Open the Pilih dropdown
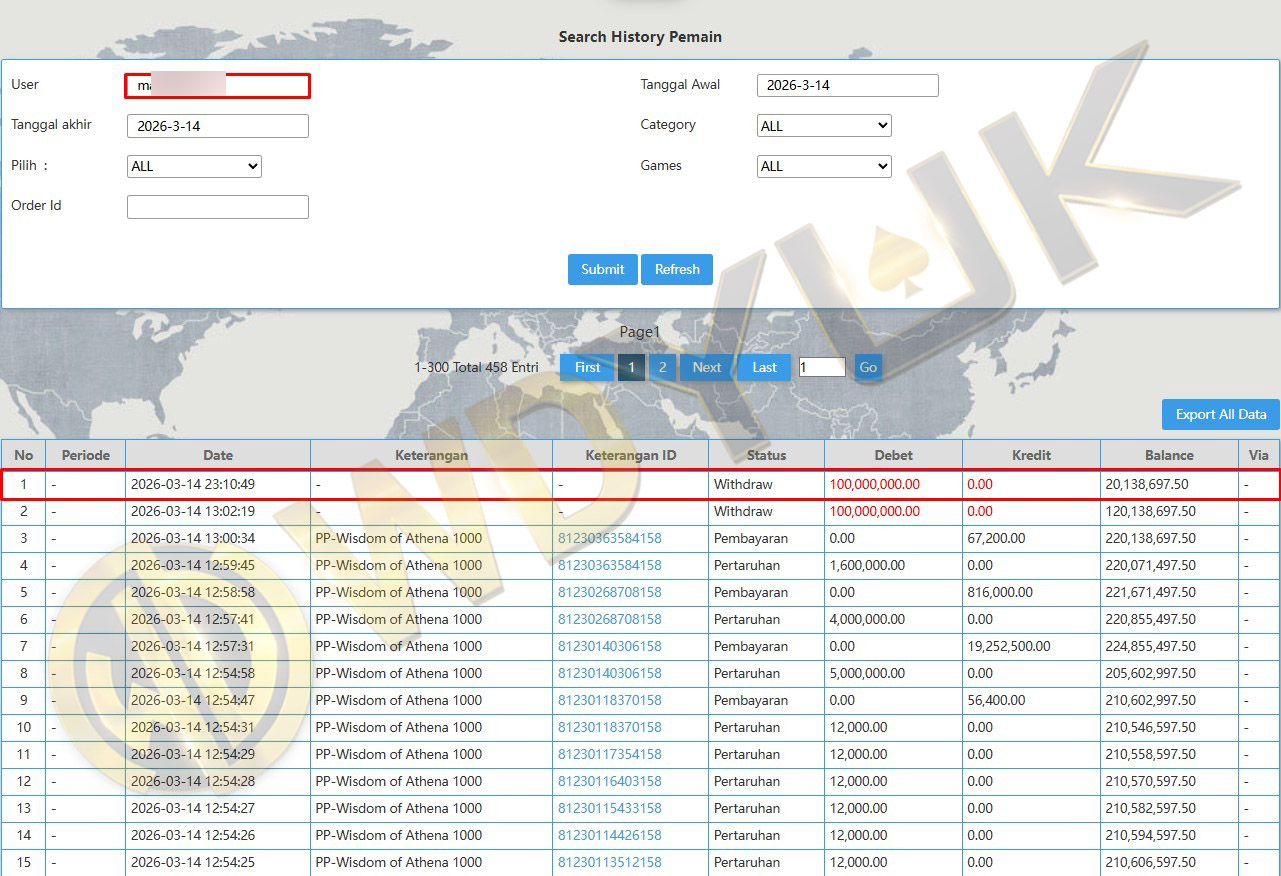Image resolution: width=1281 pixels, height=876 pixels. click(194, 166)
